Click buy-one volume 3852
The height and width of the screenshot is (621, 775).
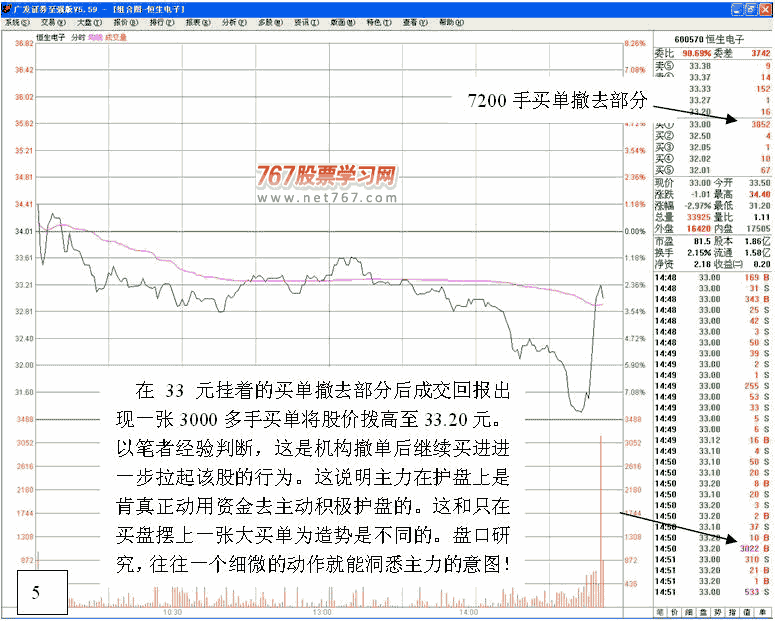pos(761,125)
